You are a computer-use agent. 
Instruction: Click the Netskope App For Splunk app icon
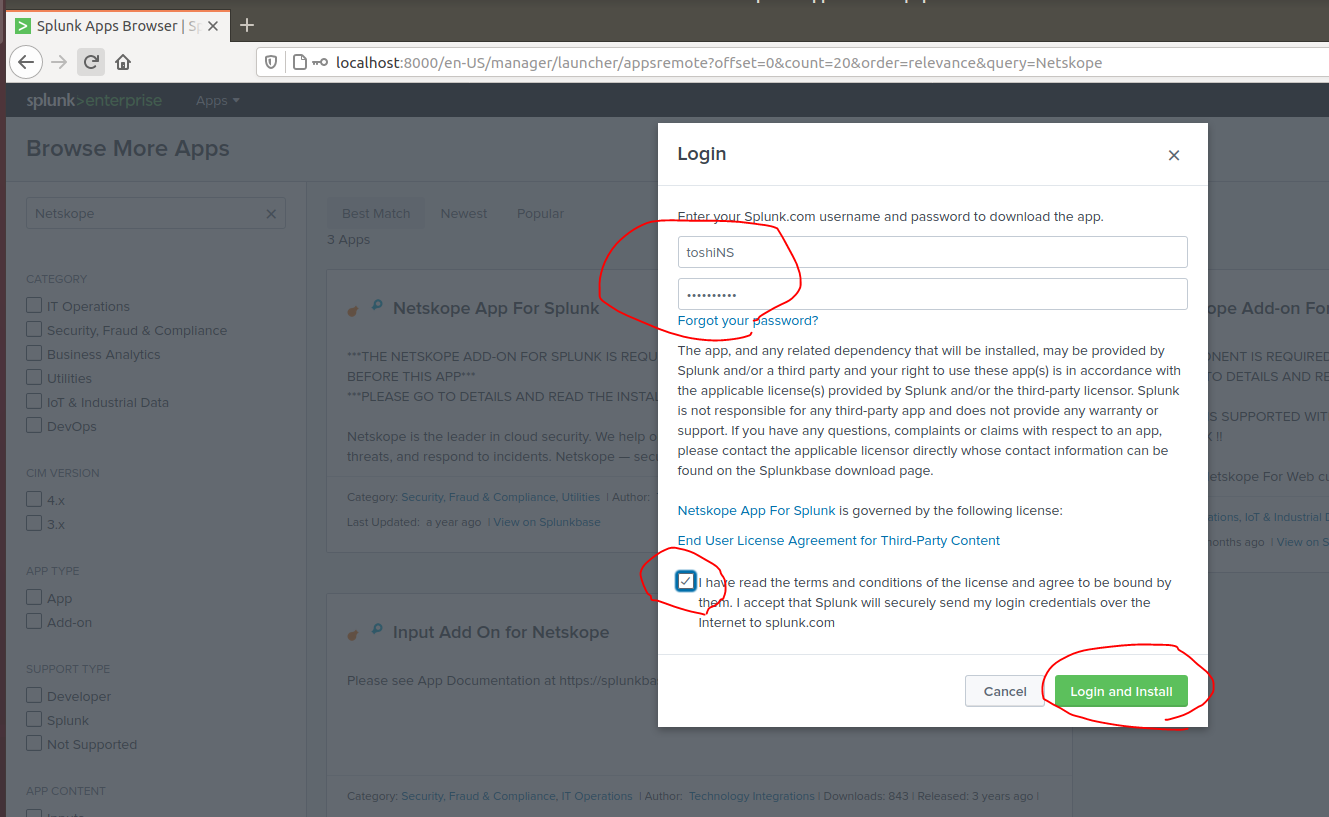365,308
